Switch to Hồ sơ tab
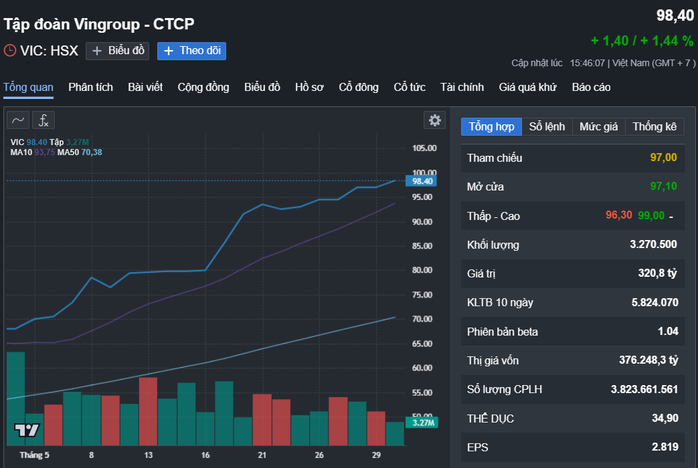698x468 pixels. pyautogui.click(x=309, y=87)
